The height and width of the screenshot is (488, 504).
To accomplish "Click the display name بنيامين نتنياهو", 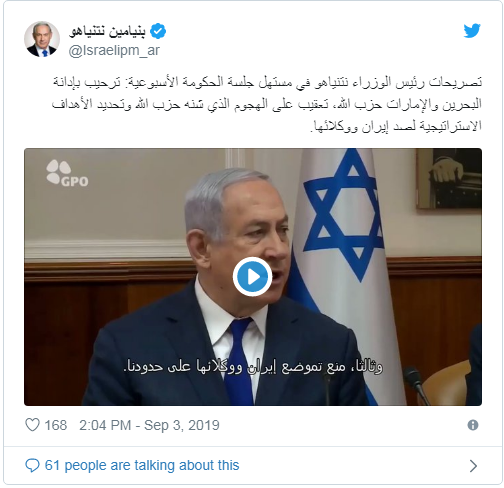I will point(107,31).
